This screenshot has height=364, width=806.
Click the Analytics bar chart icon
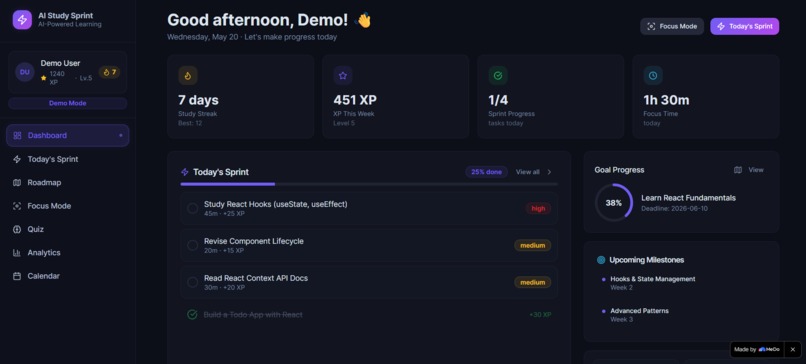tap(17, 253)
